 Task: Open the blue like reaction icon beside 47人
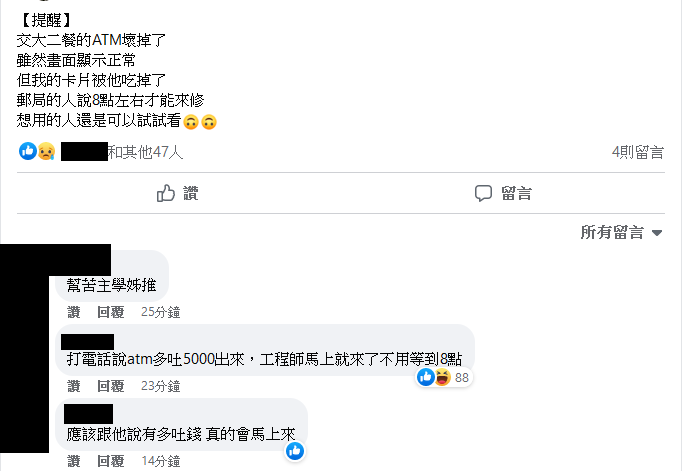(x=28, y=151)
